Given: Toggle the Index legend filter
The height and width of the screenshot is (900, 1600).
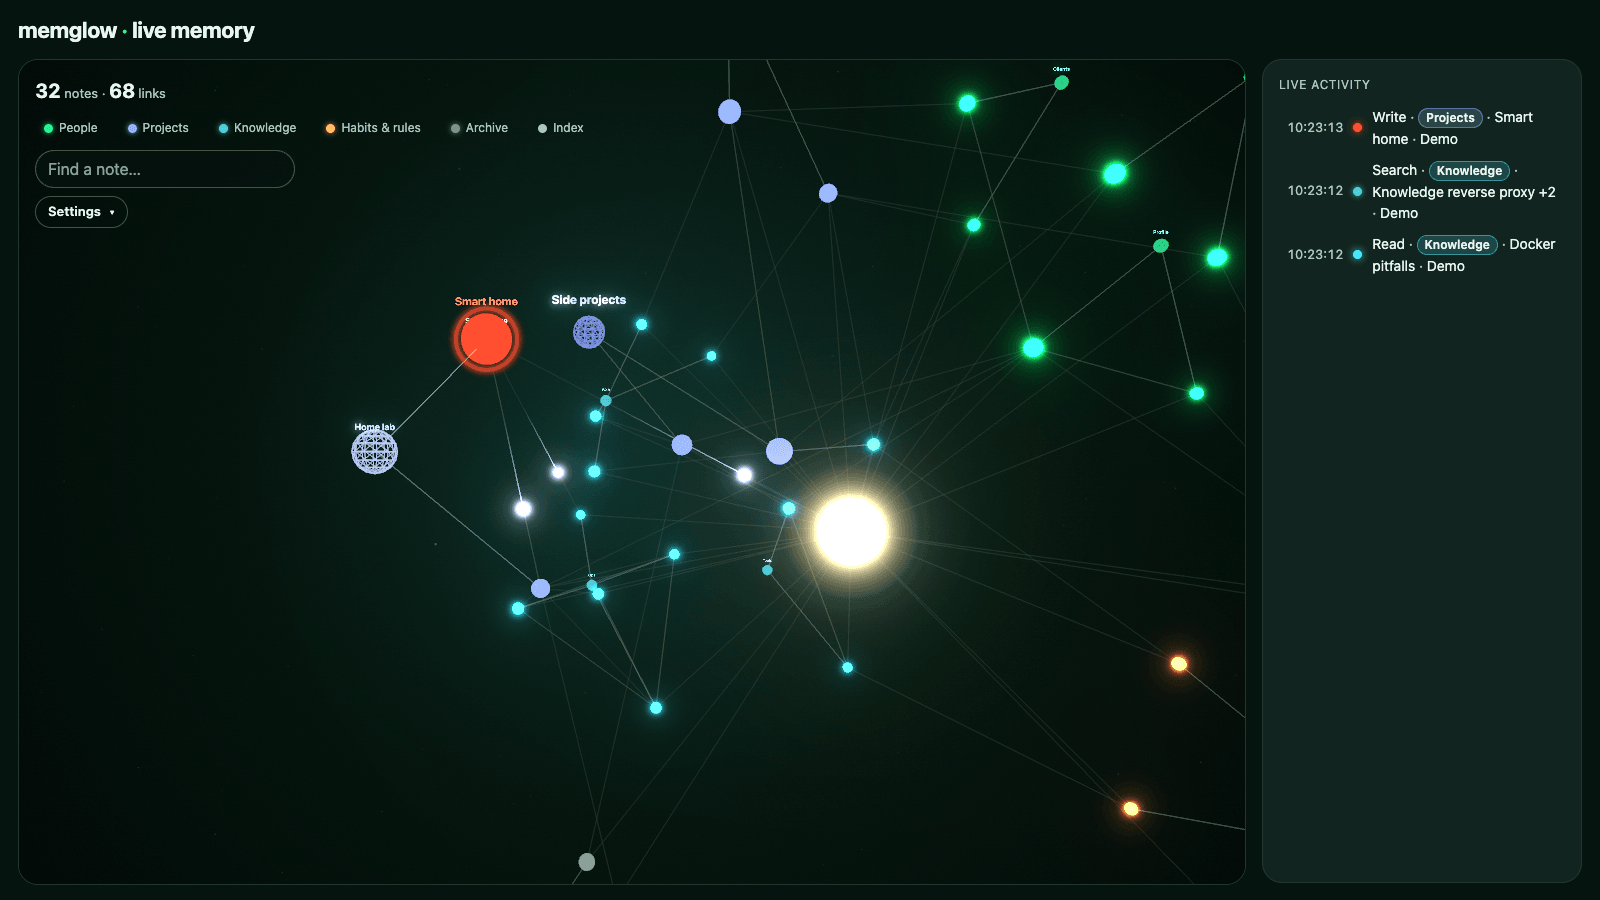Looking at the screenshot, I should 560,128.
